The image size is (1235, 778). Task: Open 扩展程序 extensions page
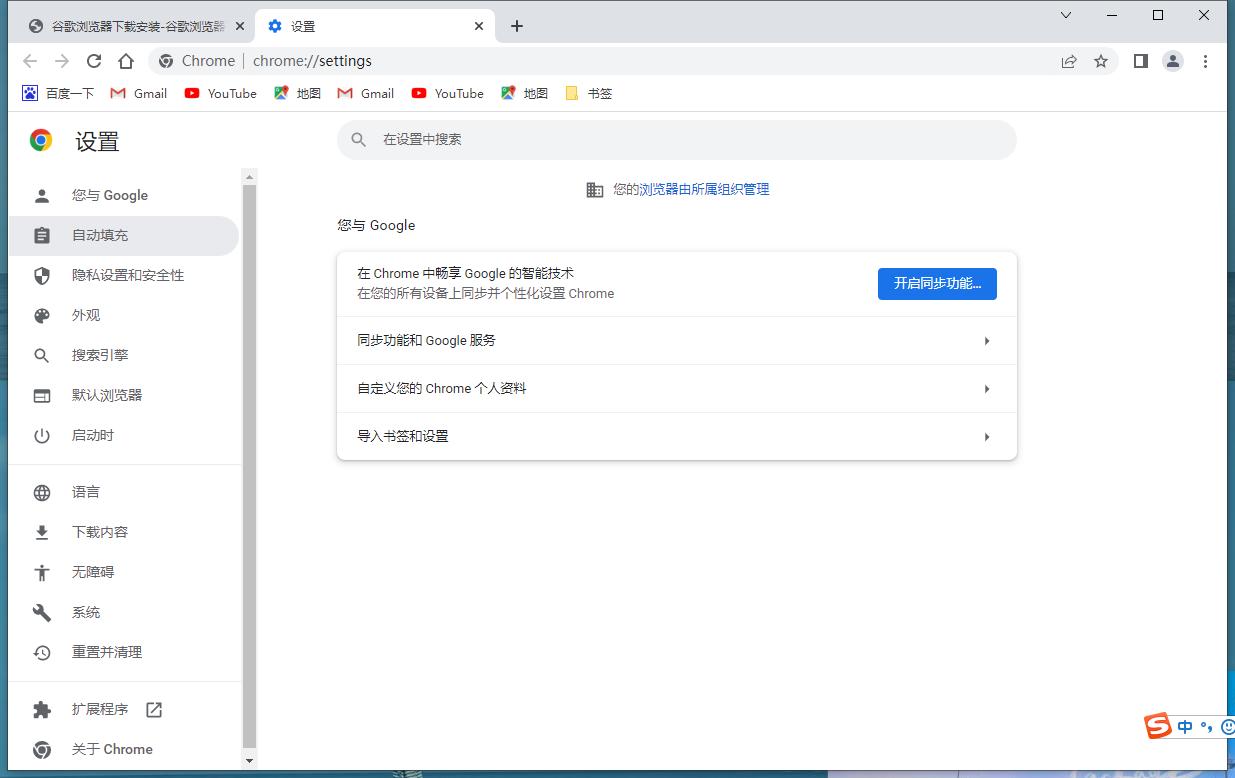[x=102, y=709]
